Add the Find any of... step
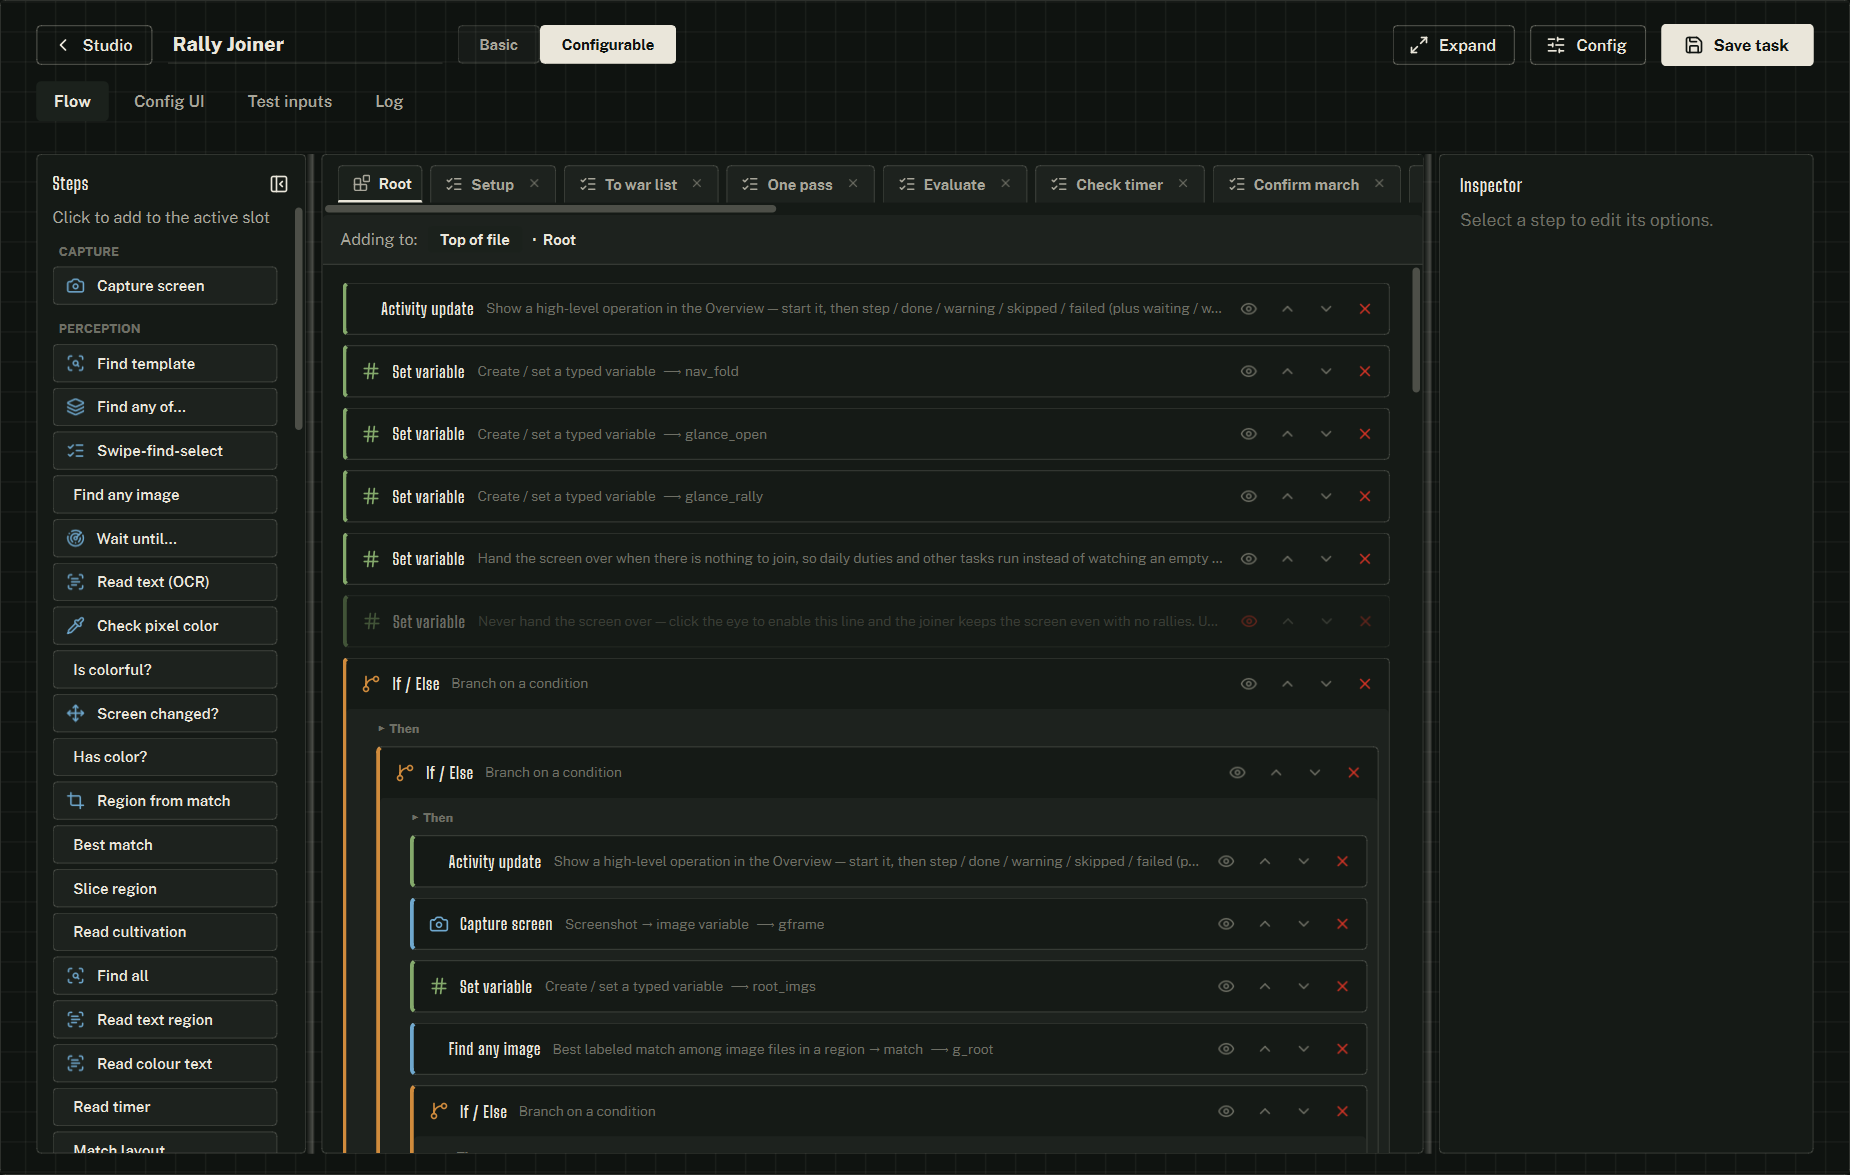The height and width of the screenshot is (1175, 1850). pos(165,407)
